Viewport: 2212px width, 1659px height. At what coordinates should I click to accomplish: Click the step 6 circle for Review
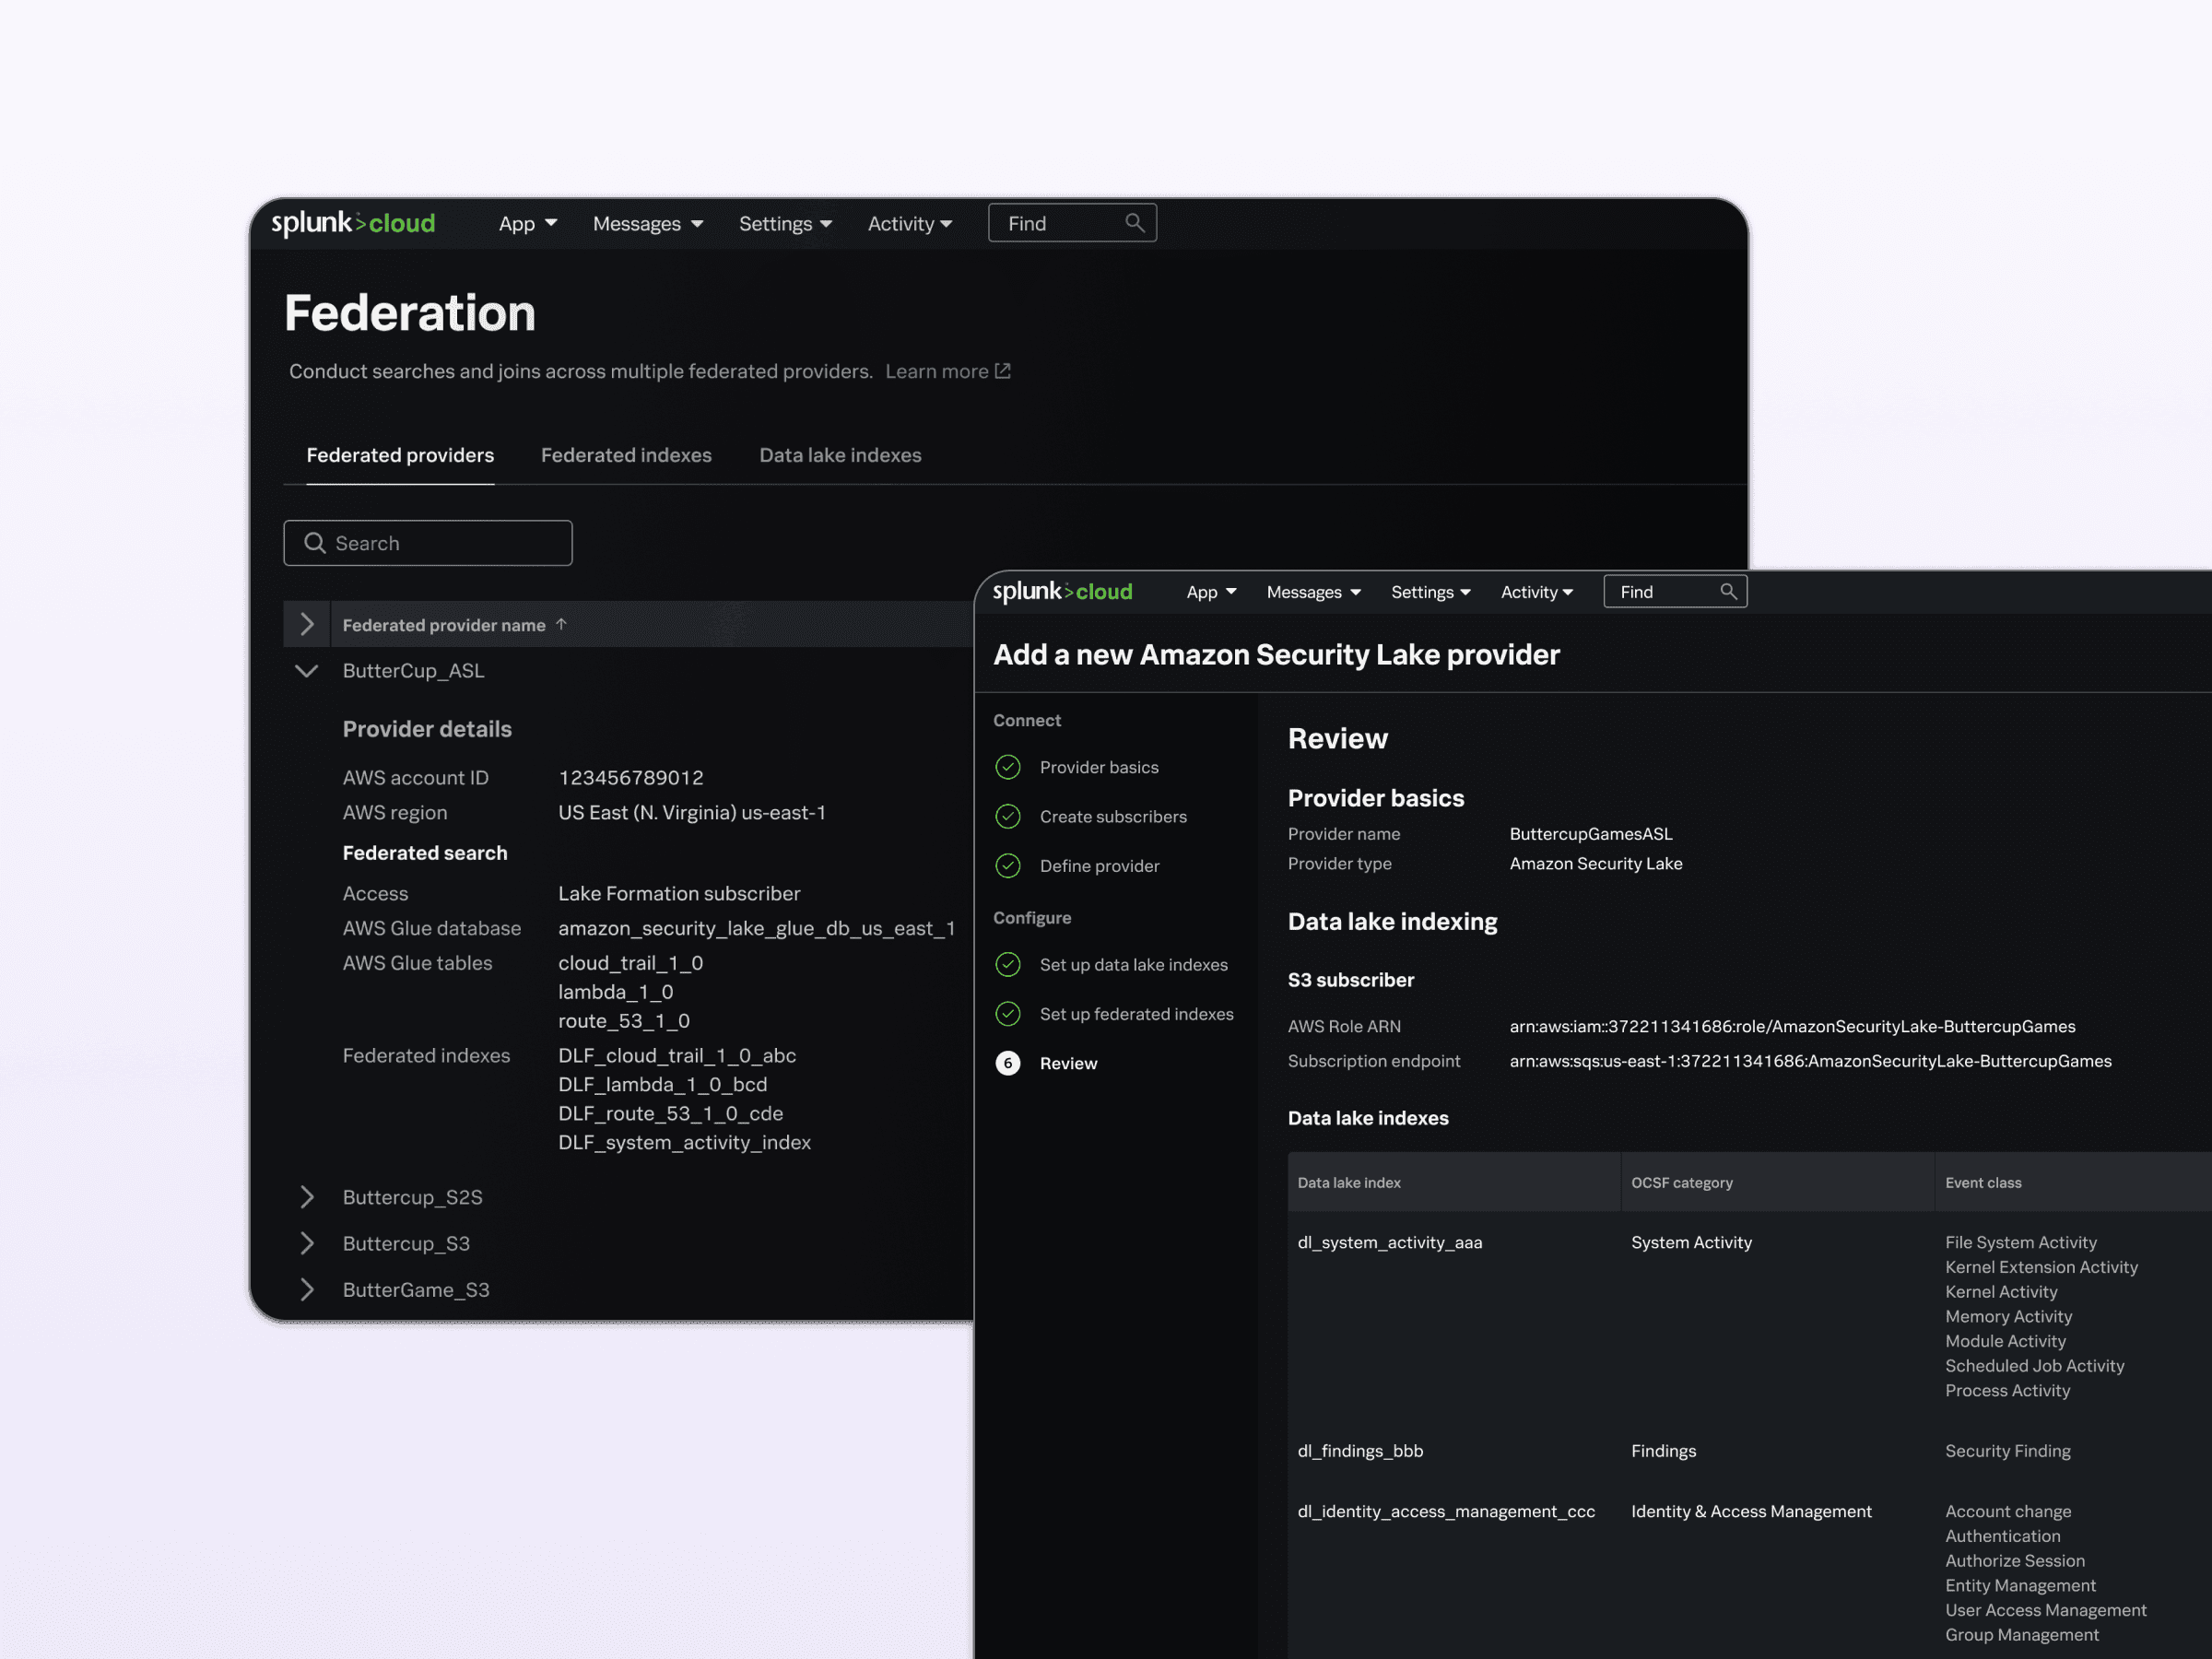[1008, 1063]
